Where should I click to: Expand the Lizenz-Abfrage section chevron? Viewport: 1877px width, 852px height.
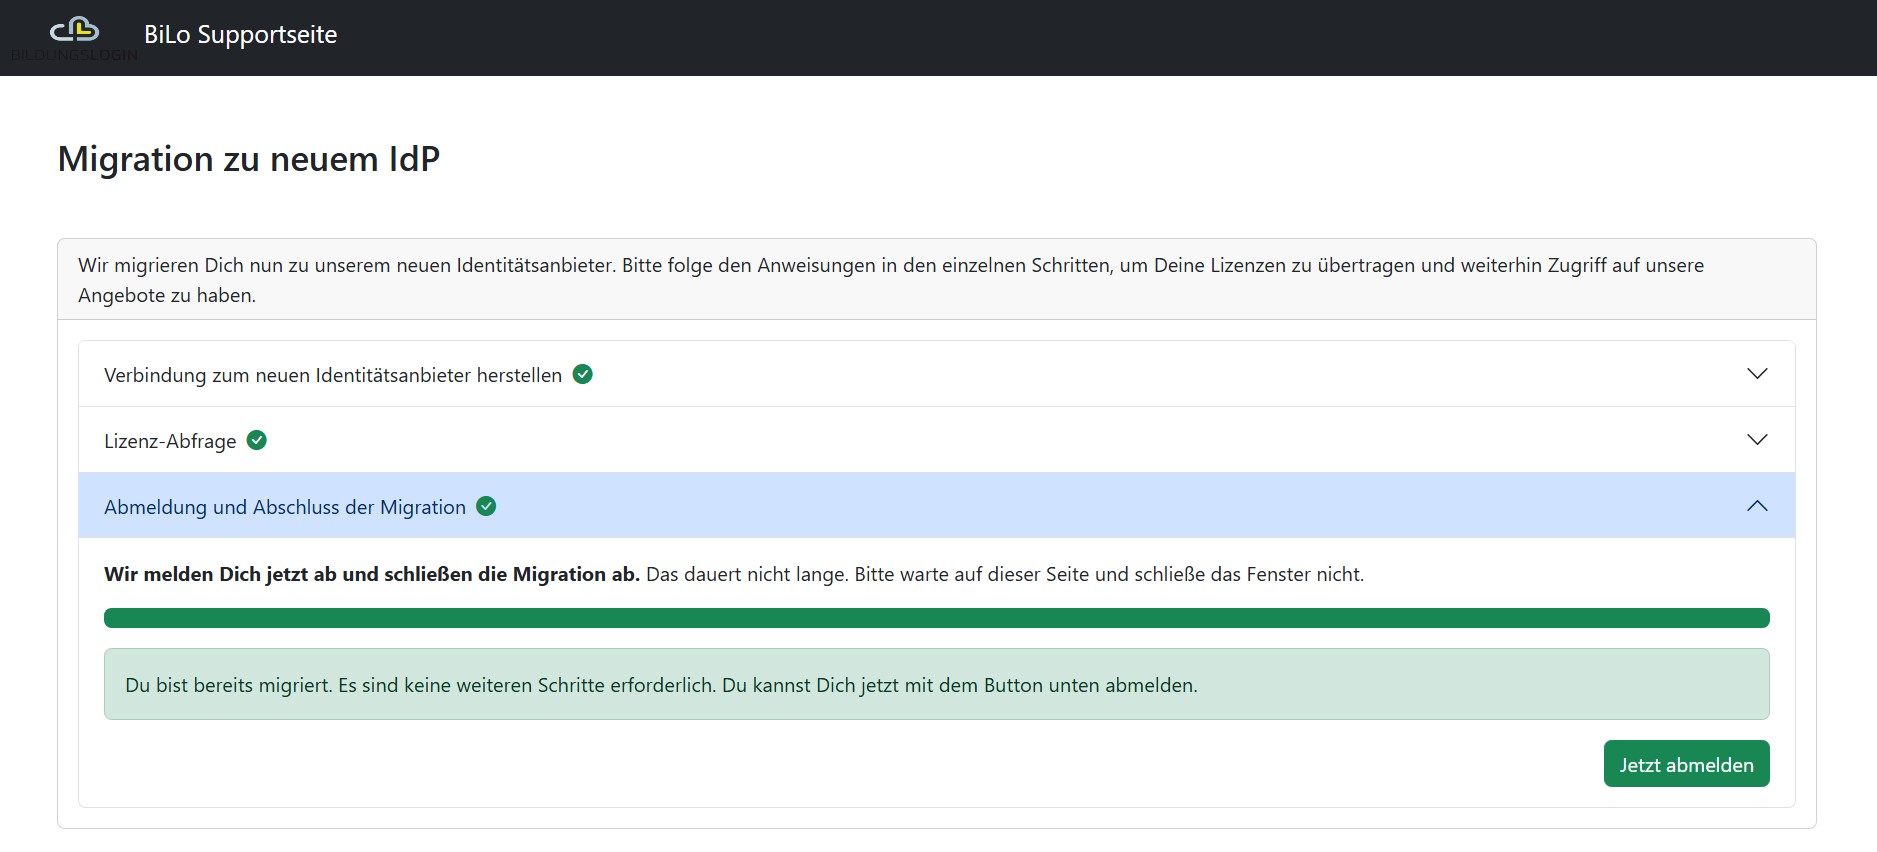1757,440
